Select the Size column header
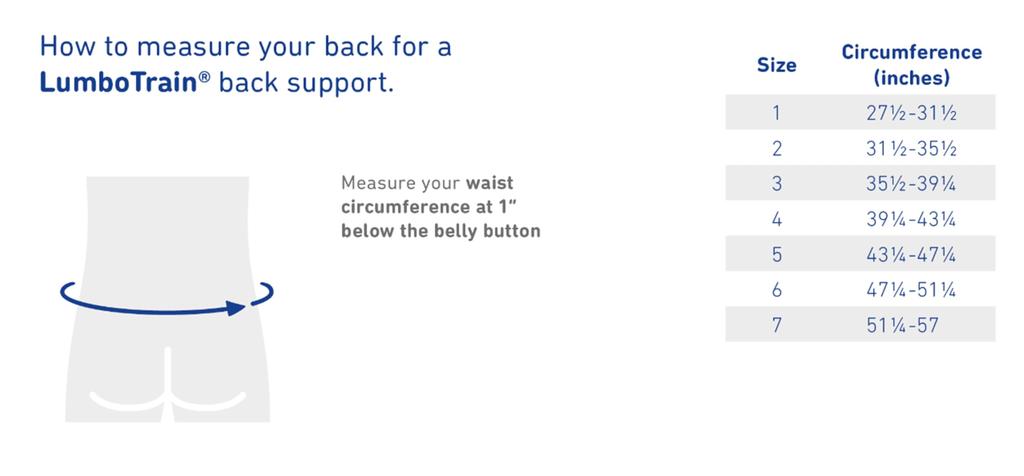 [776, 65]
